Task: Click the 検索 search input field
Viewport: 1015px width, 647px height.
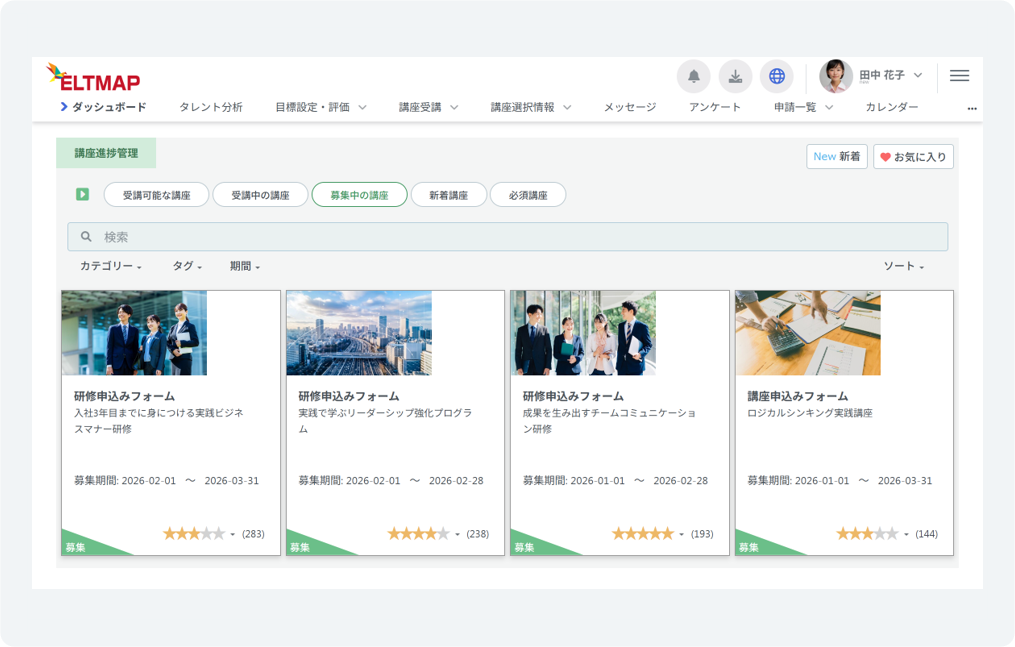Action: [507, 237]
